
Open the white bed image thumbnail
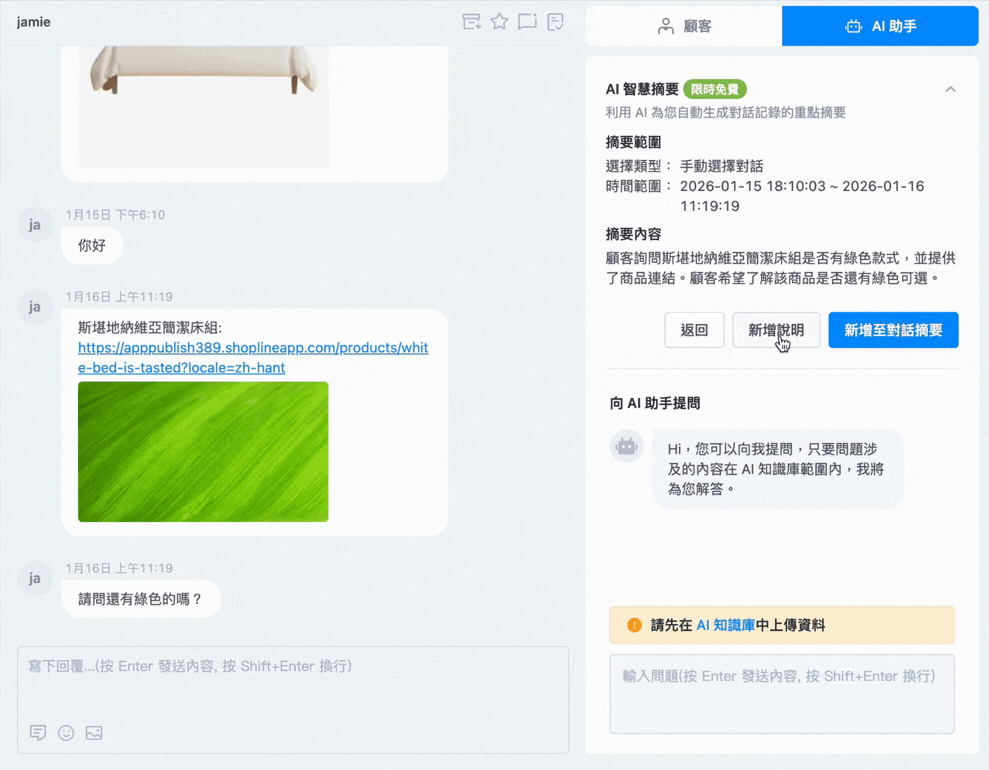203,106
